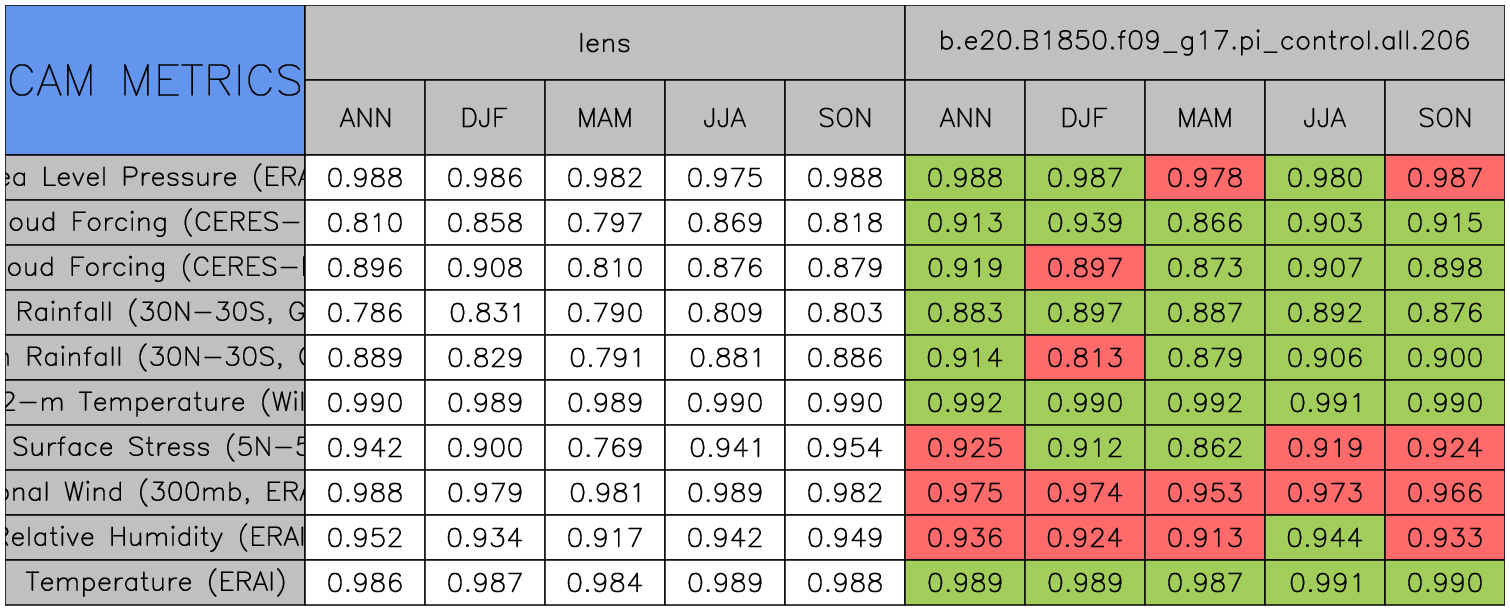Click the ANN header under lens

(x=365, y=118)
